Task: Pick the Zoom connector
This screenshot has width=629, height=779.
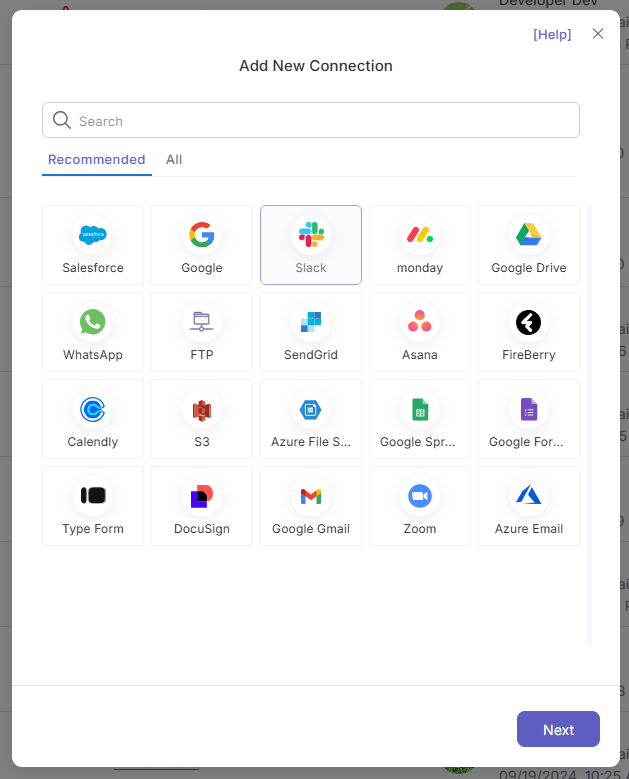Action: click(x=420, y=506)
